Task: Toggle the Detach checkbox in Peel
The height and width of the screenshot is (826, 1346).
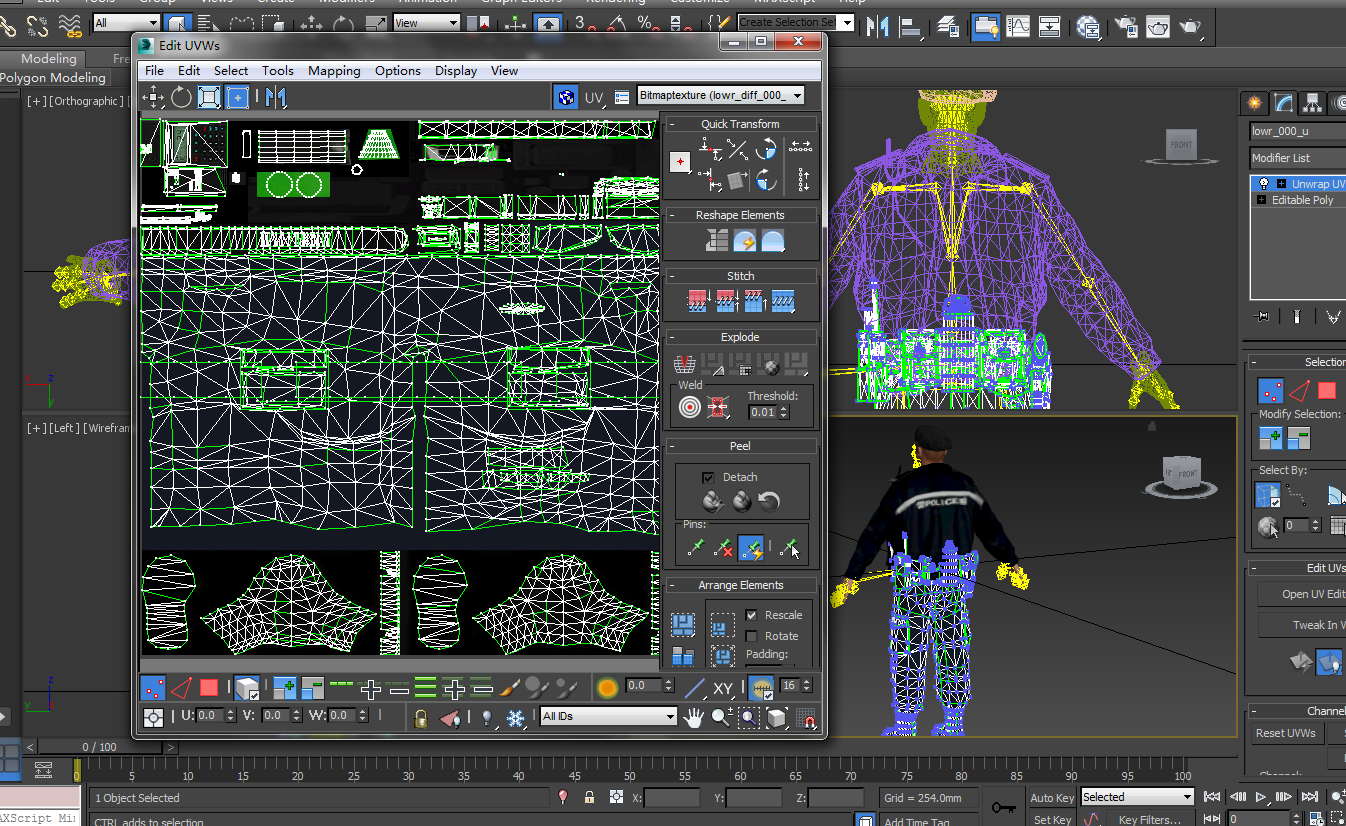Action: pos(708,477)
